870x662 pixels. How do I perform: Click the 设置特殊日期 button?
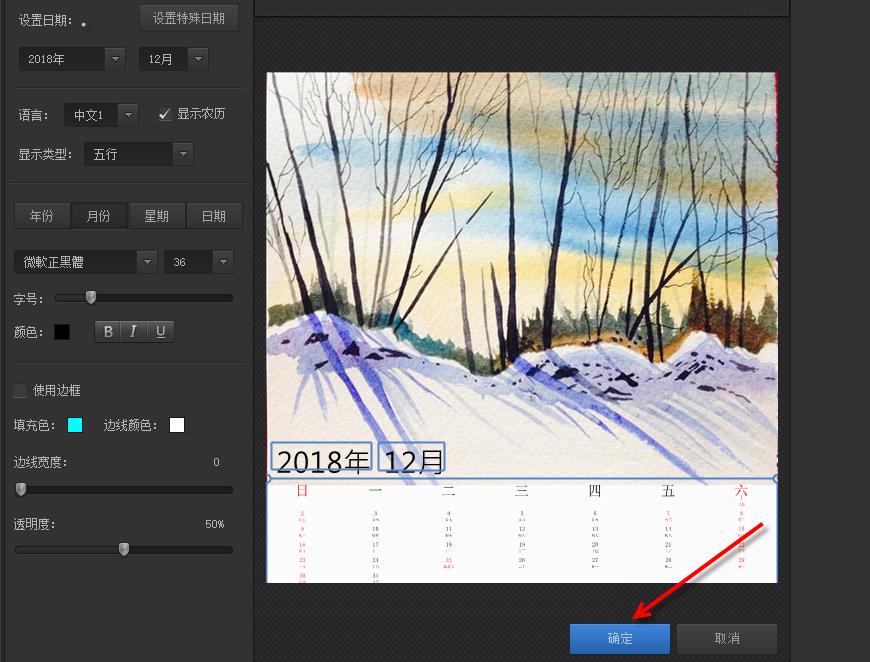tap(189, 18)
